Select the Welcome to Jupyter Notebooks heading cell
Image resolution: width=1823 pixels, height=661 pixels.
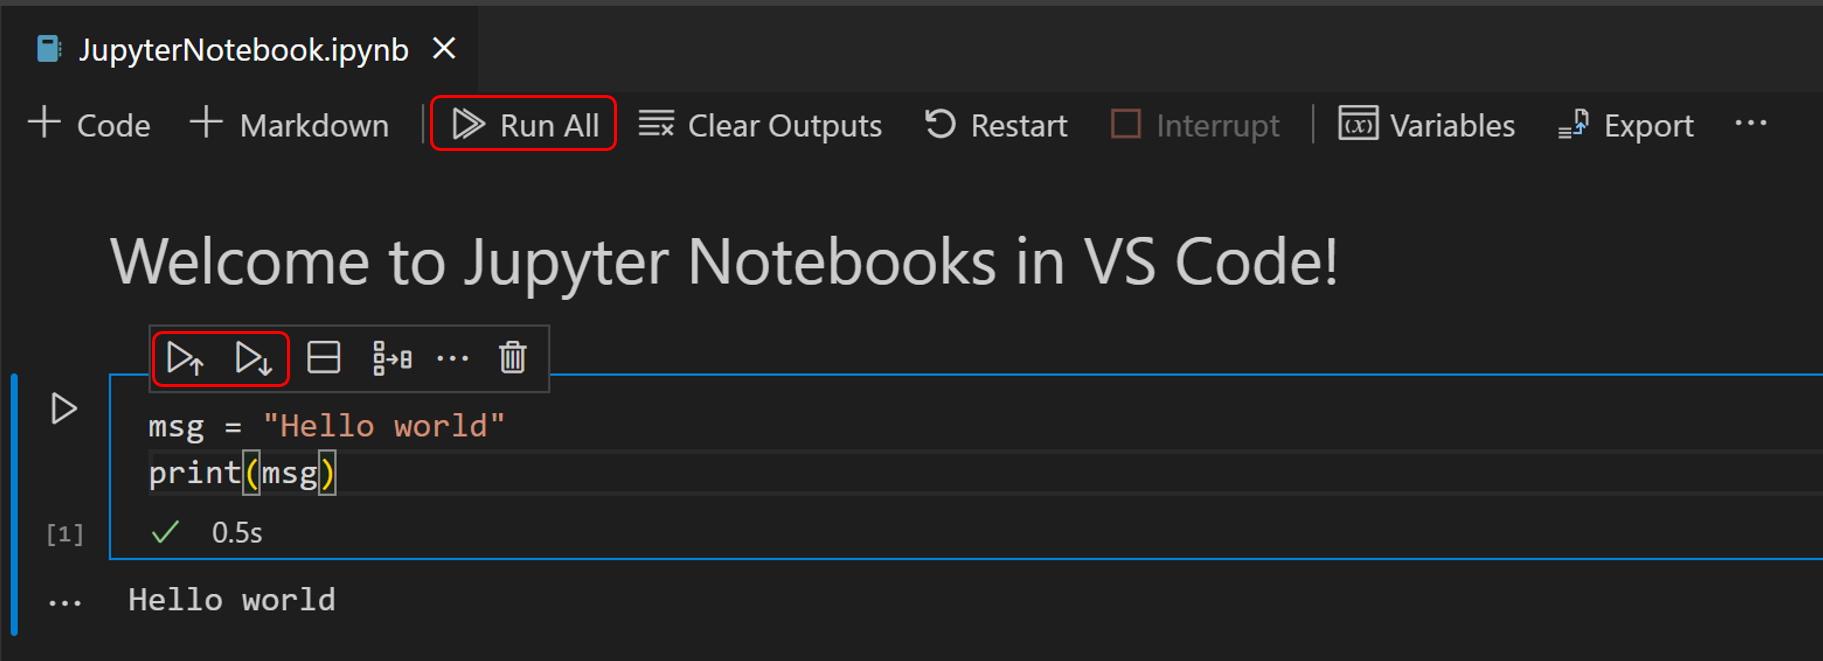pos(724,262)
